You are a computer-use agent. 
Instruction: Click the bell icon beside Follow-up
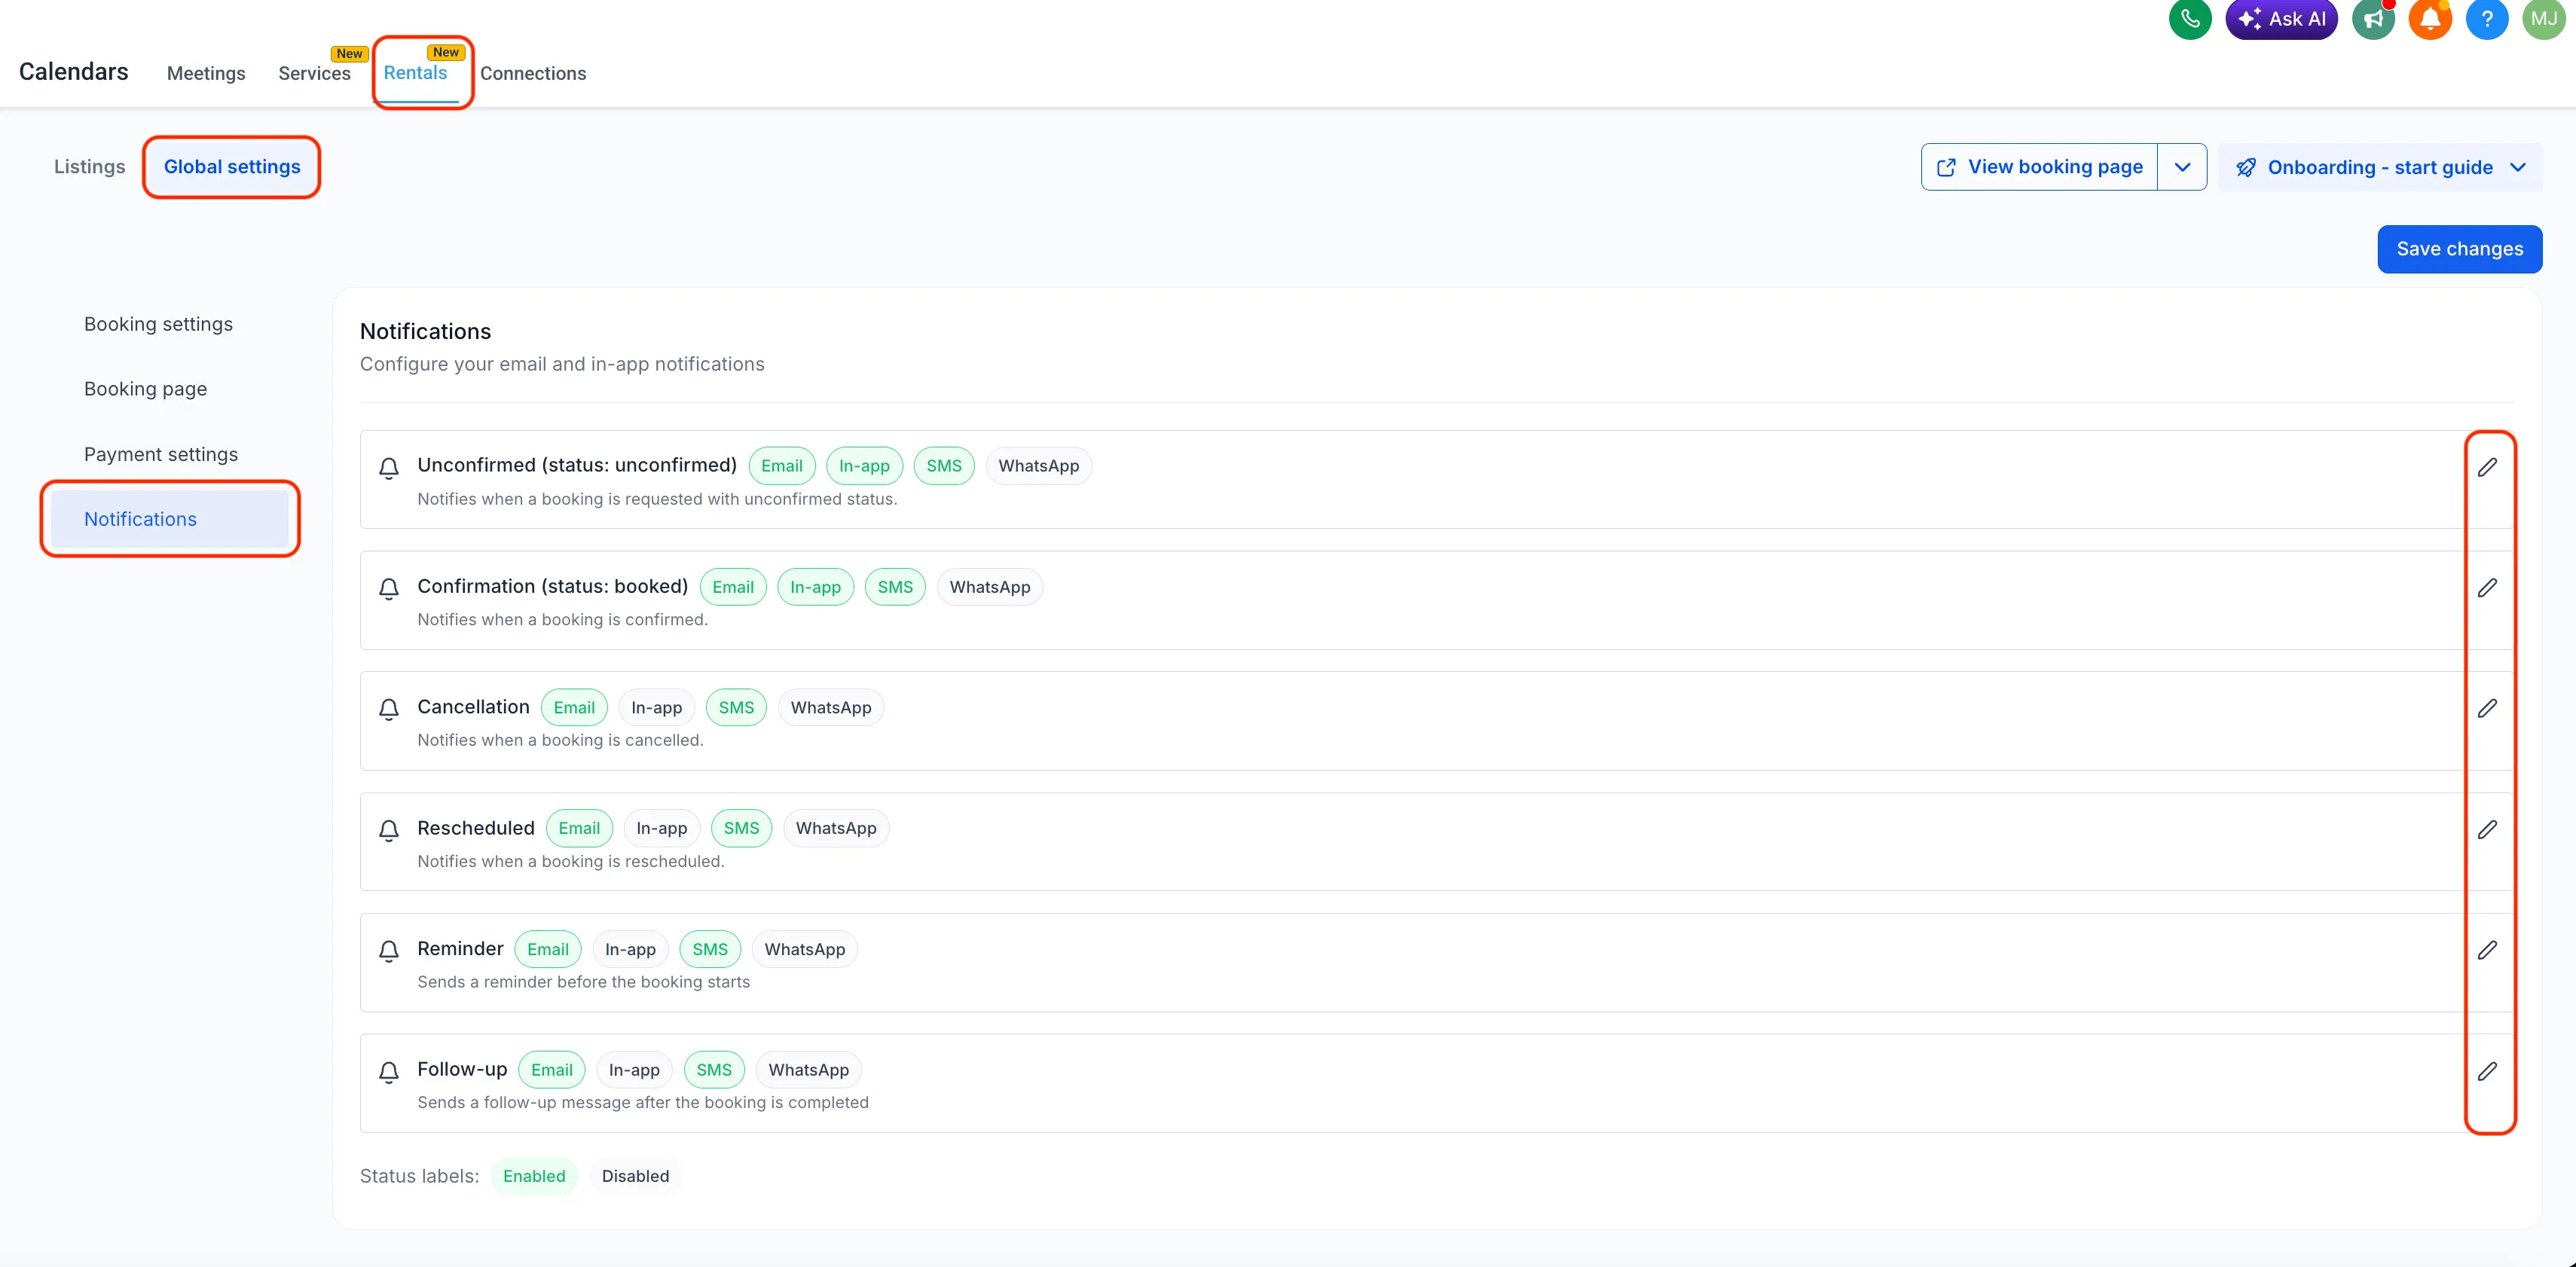(x=389, y=1072)
